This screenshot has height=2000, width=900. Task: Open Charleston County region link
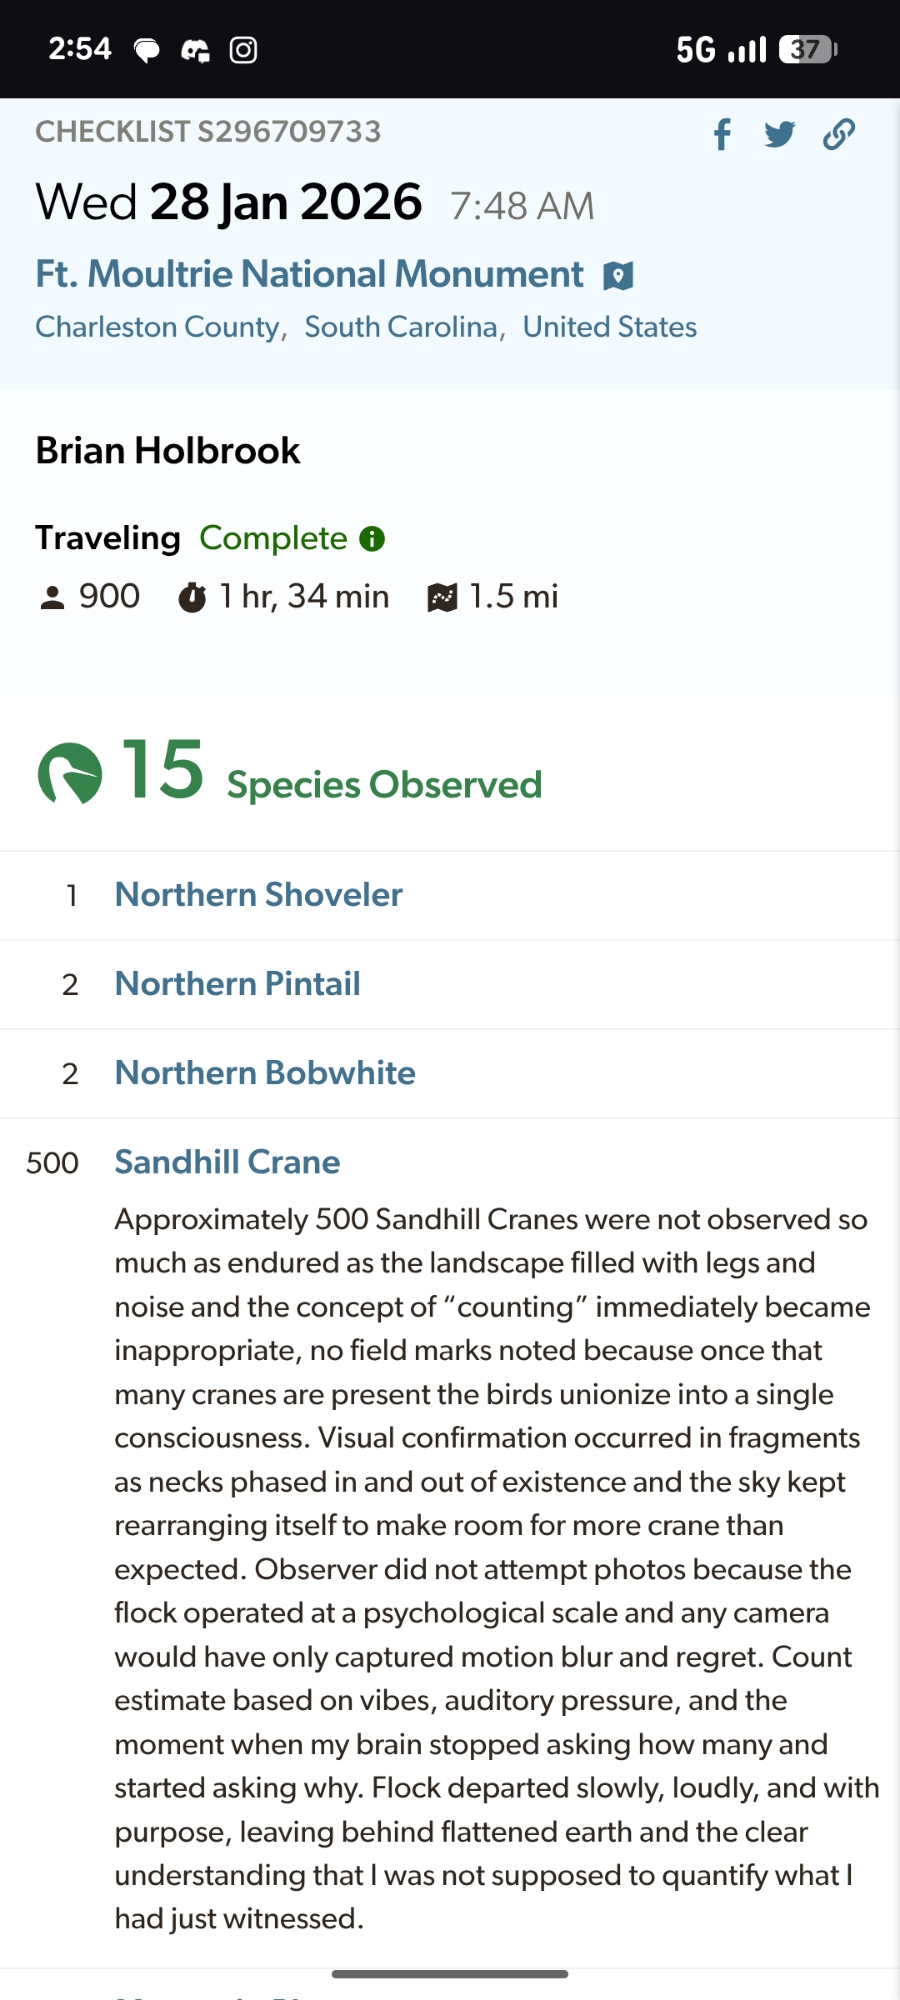157,327
